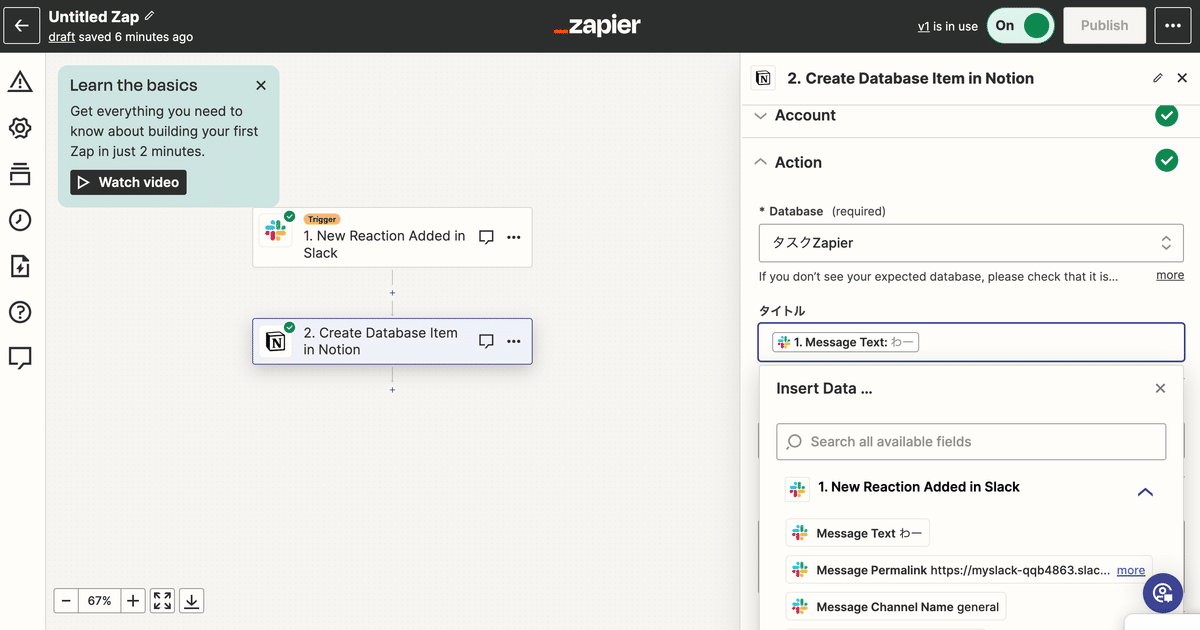Open the versions stack icon in sidebar
This screenshot has width=1200, height=630.
(x=20, y=175)
